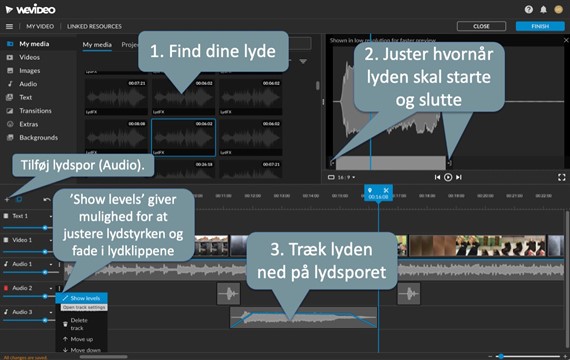The image size is (570, 360).
Task: Open the user avatar menu
Action: (558, 9)
